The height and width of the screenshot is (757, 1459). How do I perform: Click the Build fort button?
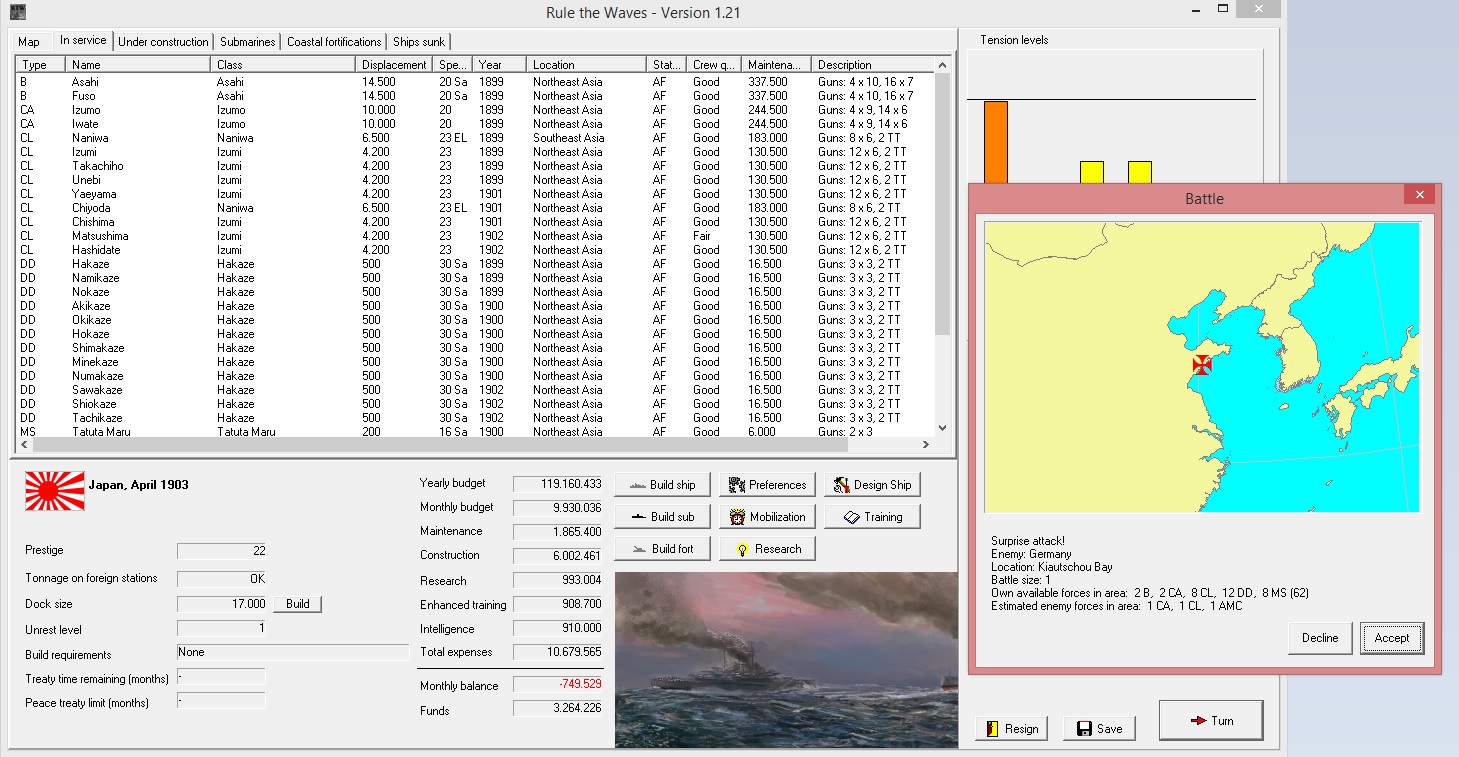coord(661,549)
